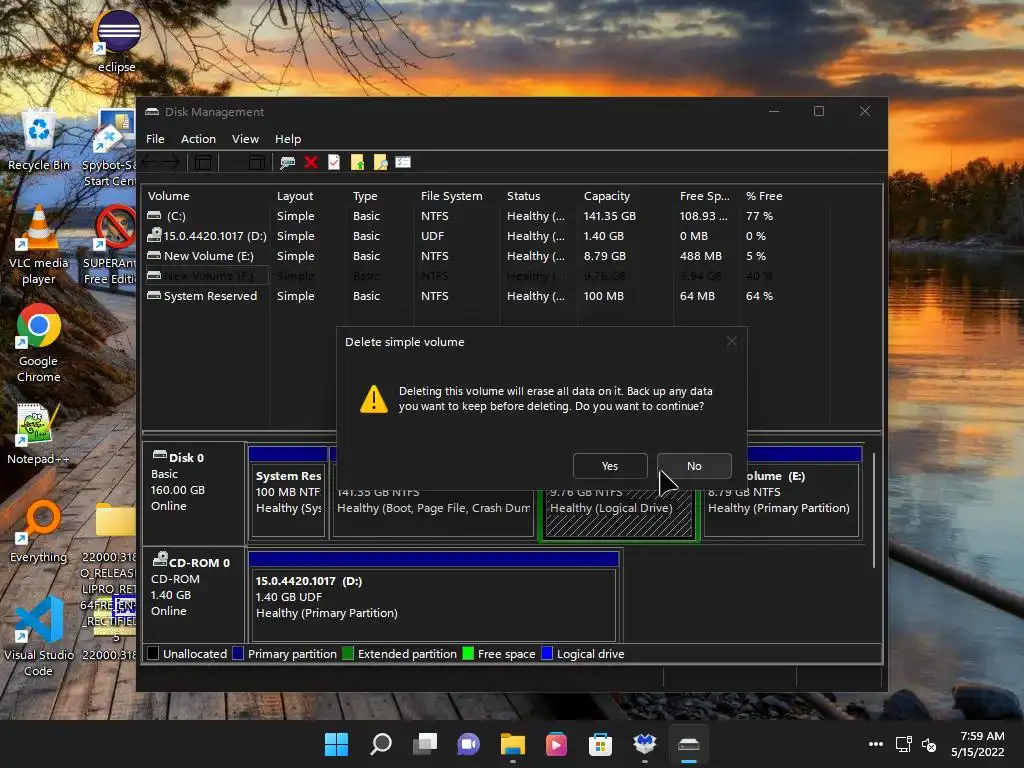1024x768 pixels.
Task: Open the Everything search desktop icon
Action: (39, 532)
